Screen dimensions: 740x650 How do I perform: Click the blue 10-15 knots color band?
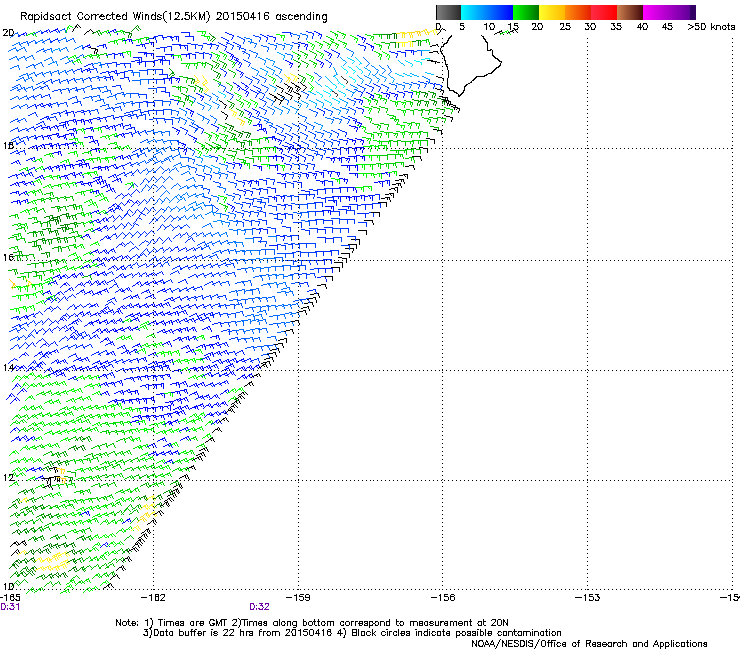click(500, 12)
